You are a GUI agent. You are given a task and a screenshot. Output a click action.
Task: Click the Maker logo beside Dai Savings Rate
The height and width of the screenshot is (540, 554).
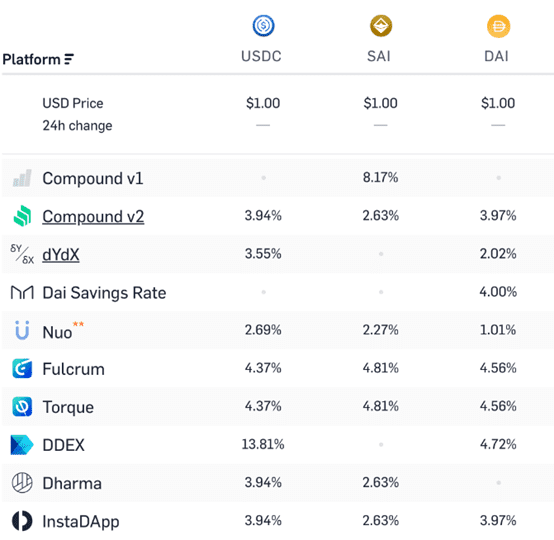coord(22,292)
